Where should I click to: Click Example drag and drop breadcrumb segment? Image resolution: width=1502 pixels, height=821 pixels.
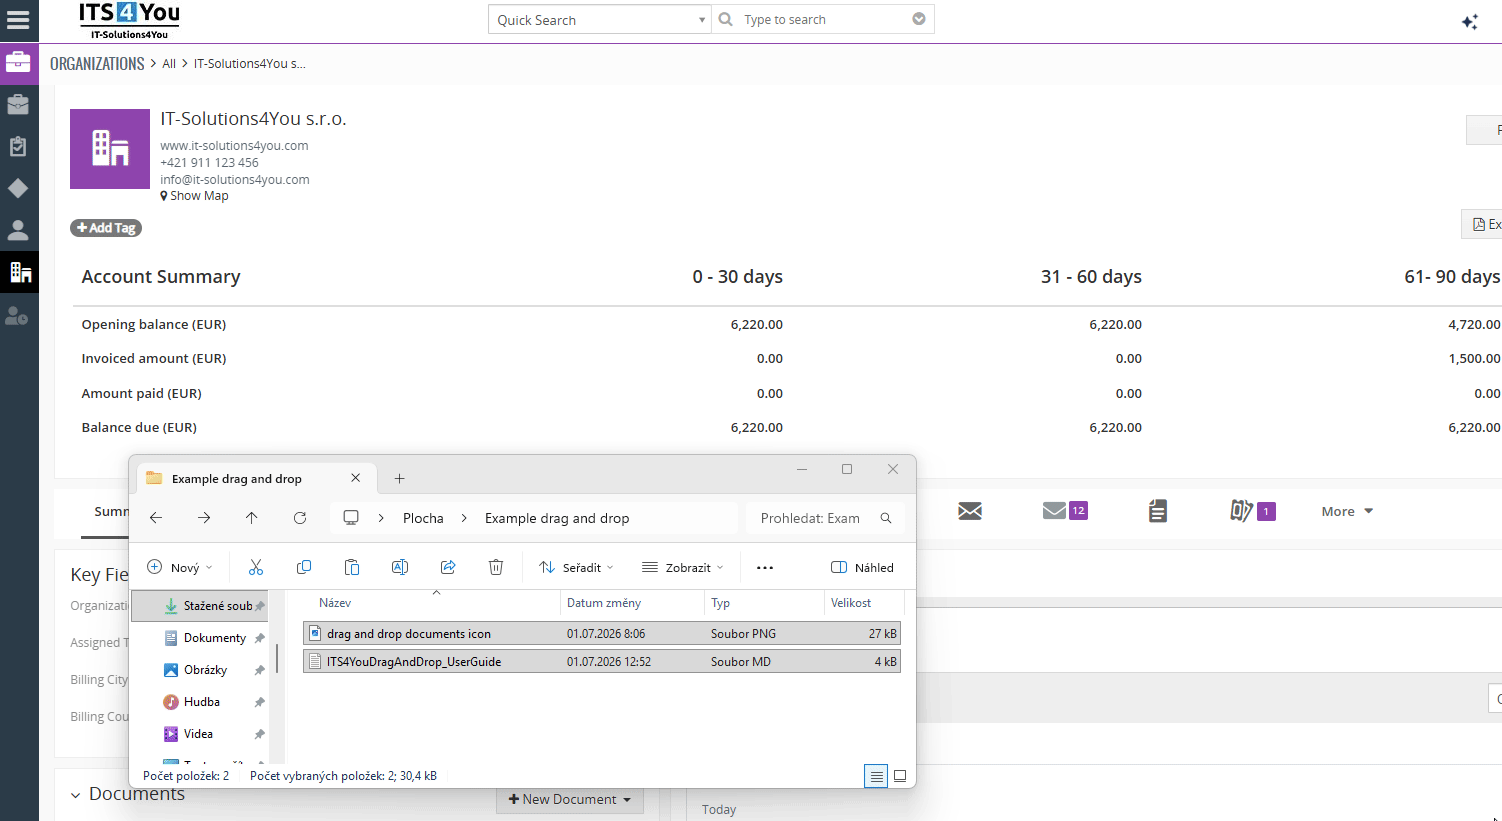(x=557, y=518)
